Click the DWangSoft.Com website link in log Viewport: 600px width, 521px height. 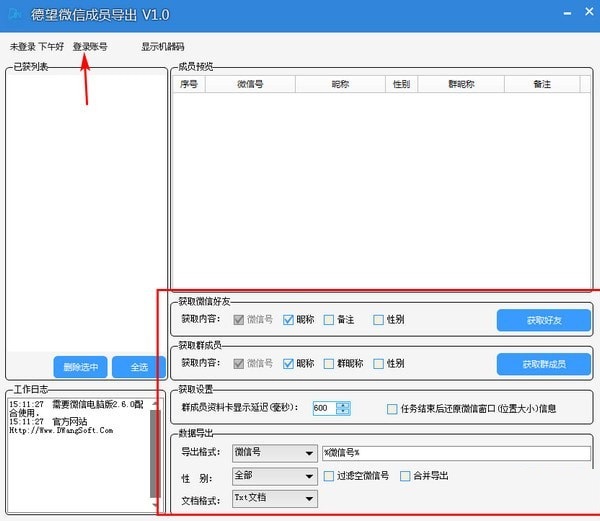(x=60, y=431)
